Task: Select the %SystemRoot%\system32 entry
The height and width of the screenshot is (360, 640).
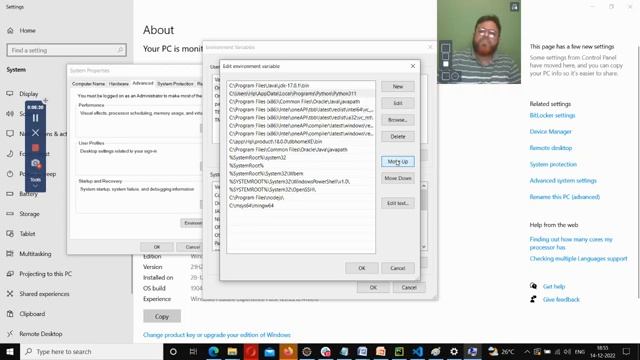Action: point(301,158)
